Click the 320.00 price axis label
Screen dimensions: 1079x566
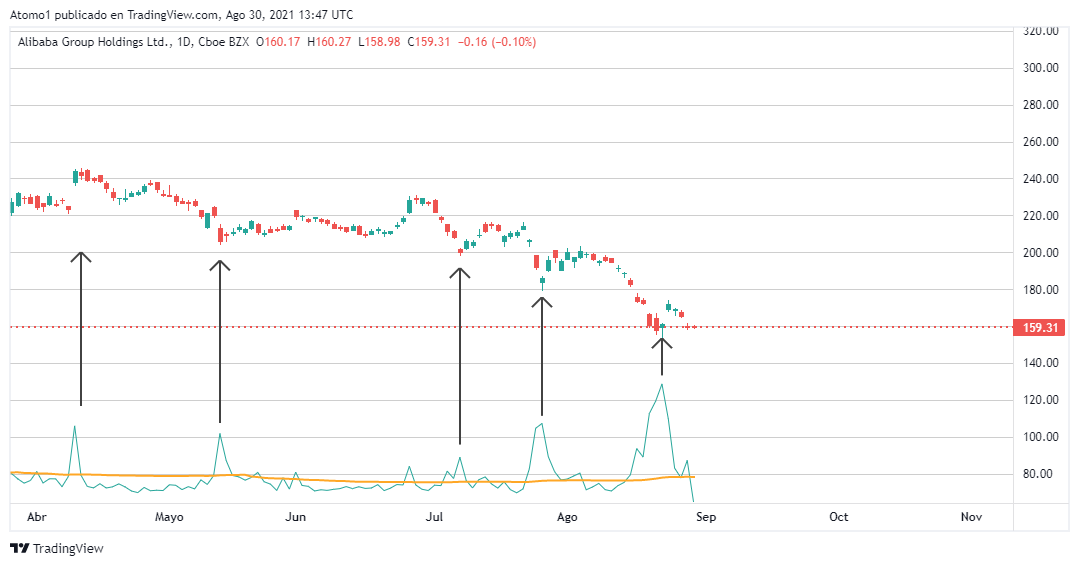pyautogui.click(x=1040, y=31)
